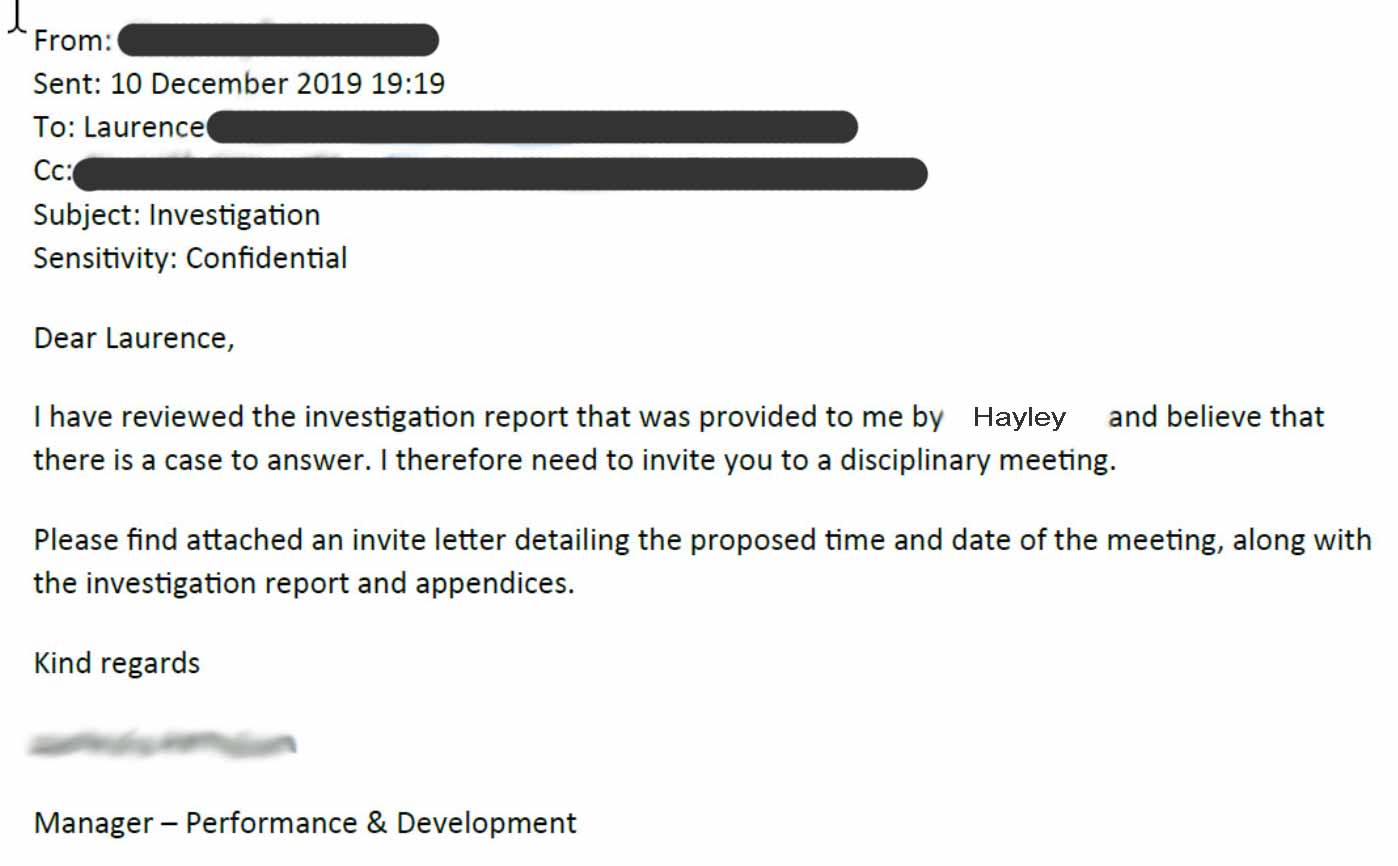Click the subject text Investigation

[234, 215]
